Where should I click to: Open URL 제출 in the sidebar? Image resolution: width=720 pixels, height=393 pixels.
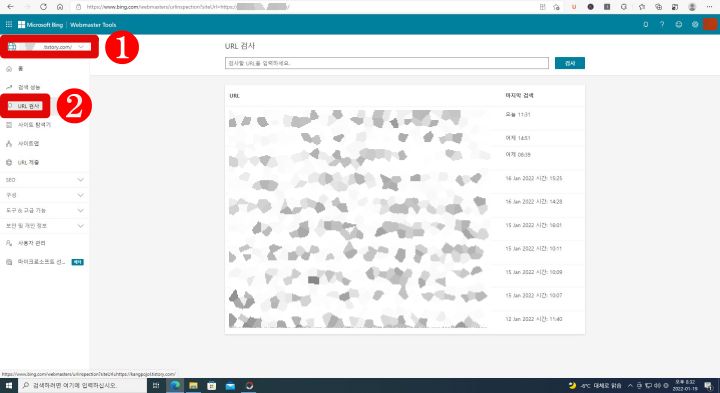28,163
